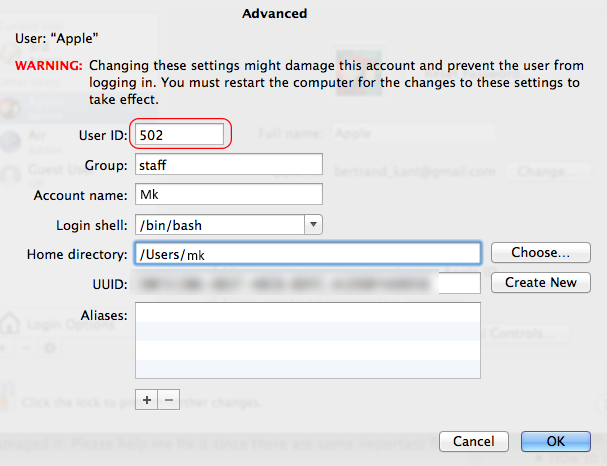Open the Login shell dropdown arrow
The image size is (607, 466).
[x=312, y=224]
